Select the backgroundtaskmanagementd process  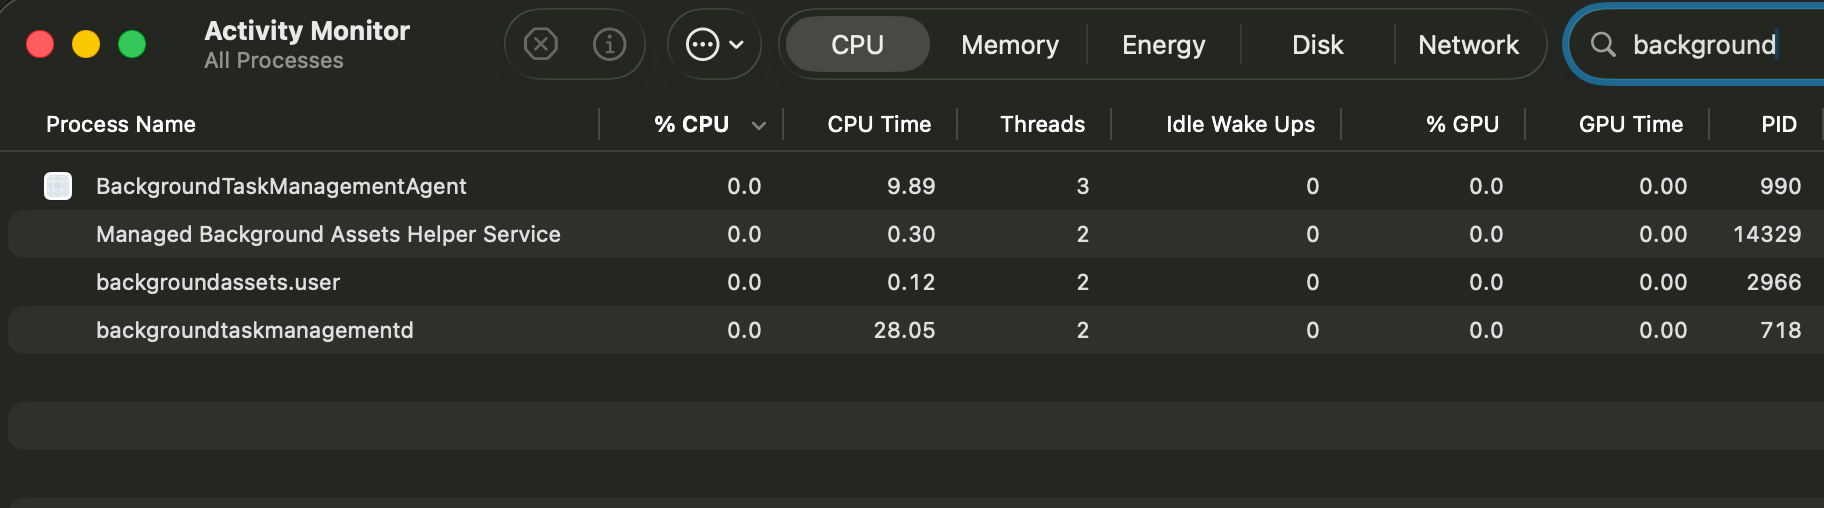[254, 330]
